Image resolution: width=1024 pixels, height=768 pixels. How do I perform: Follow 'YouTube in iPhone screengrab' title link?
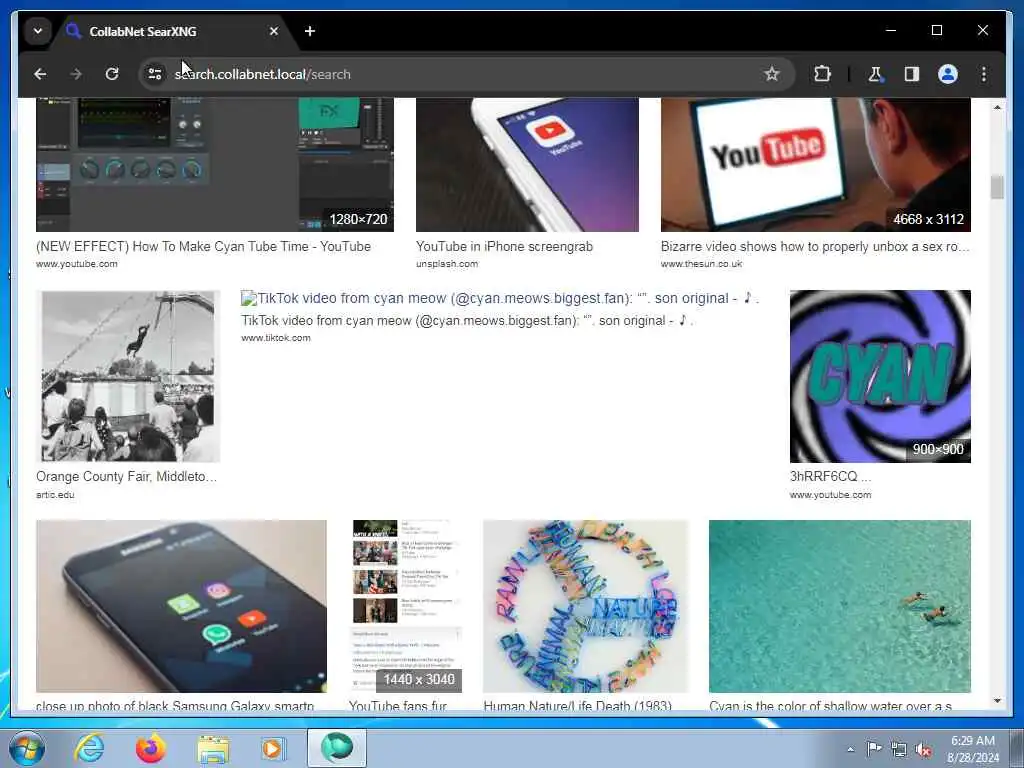point(504,246)
